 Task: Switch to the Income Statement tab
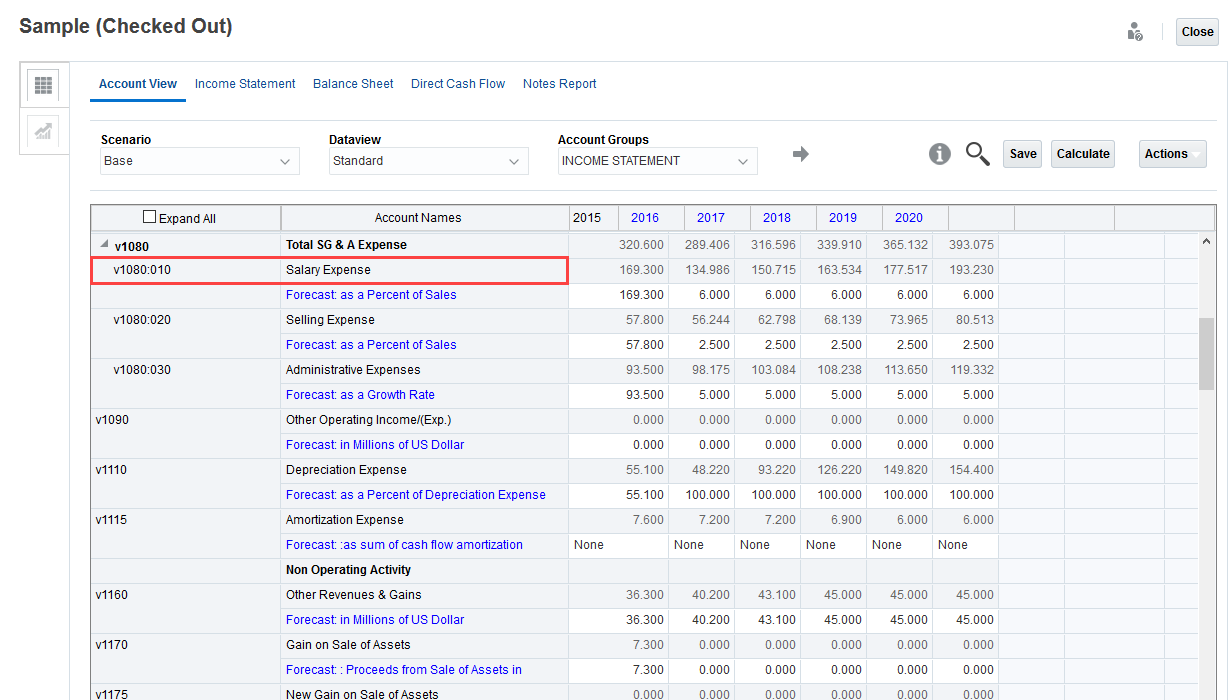coord(245,84)
